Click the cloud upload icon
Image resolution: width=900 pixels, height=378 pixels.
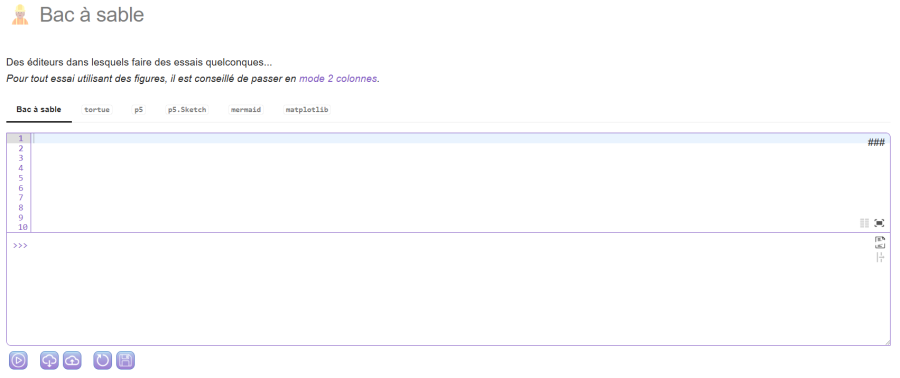[72, 360]
